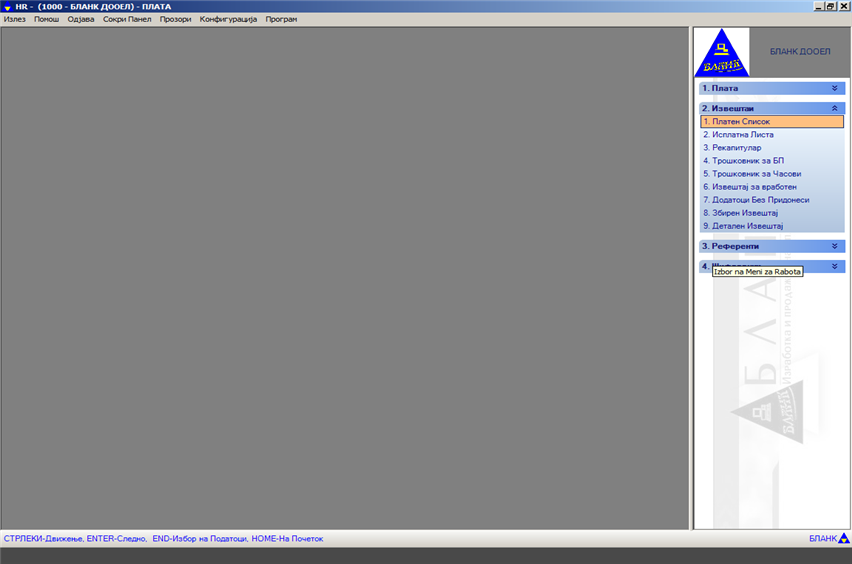852x564 pixels.
Task: Click the БЛАНК triangle logo in side panel
Action: 721,53
